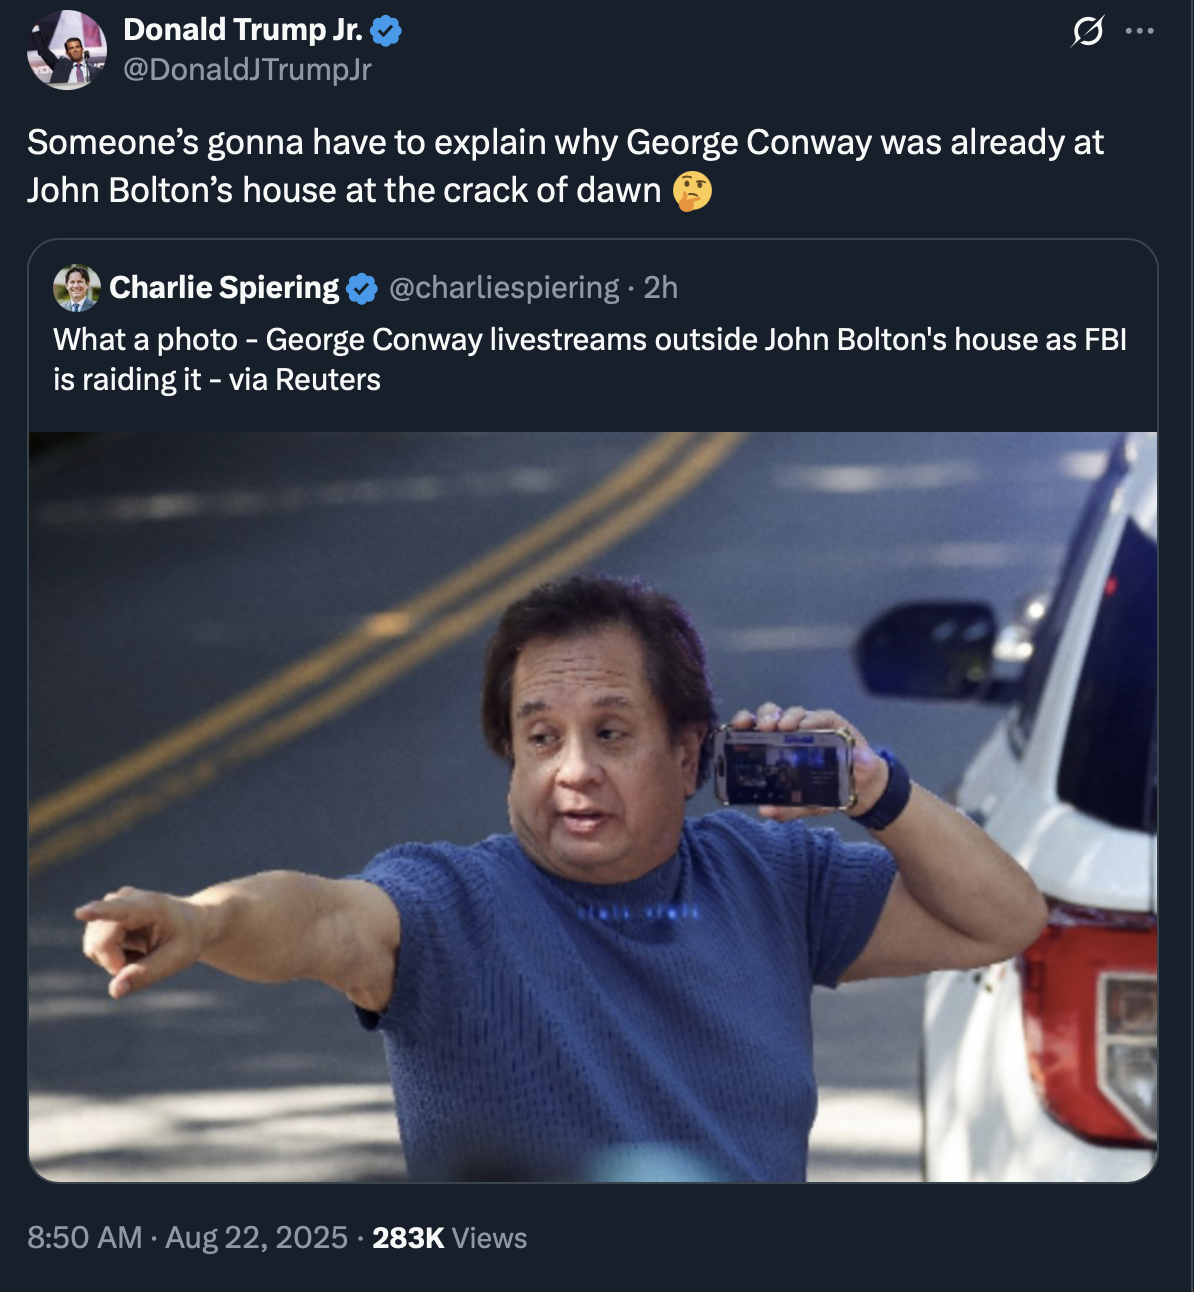Click Charlie Spiering's blue verified checkmark
The height and width of the screenshot is (1292, 1194).
pos(361,289)
